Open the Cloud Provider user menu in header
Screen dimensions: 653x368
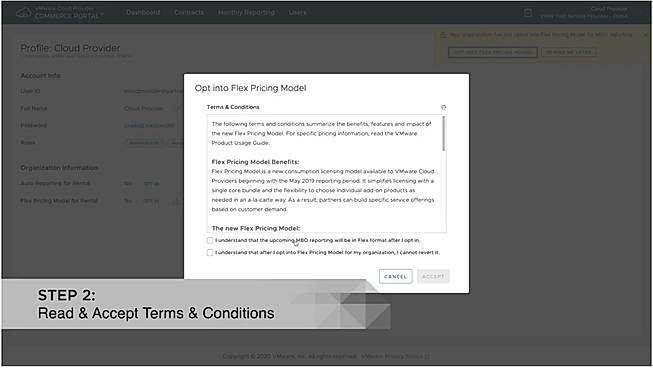[584, 12]
